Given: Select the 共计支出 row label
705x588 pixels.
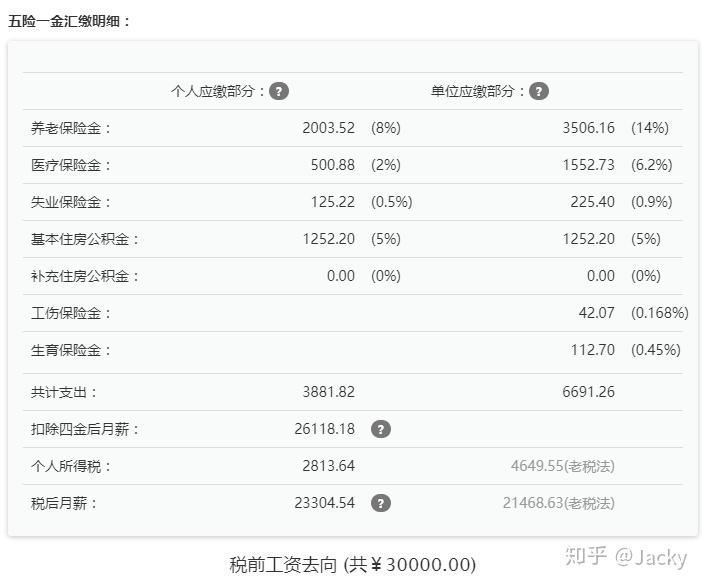Looking at the screenshot, I should [x=63, y=392].
